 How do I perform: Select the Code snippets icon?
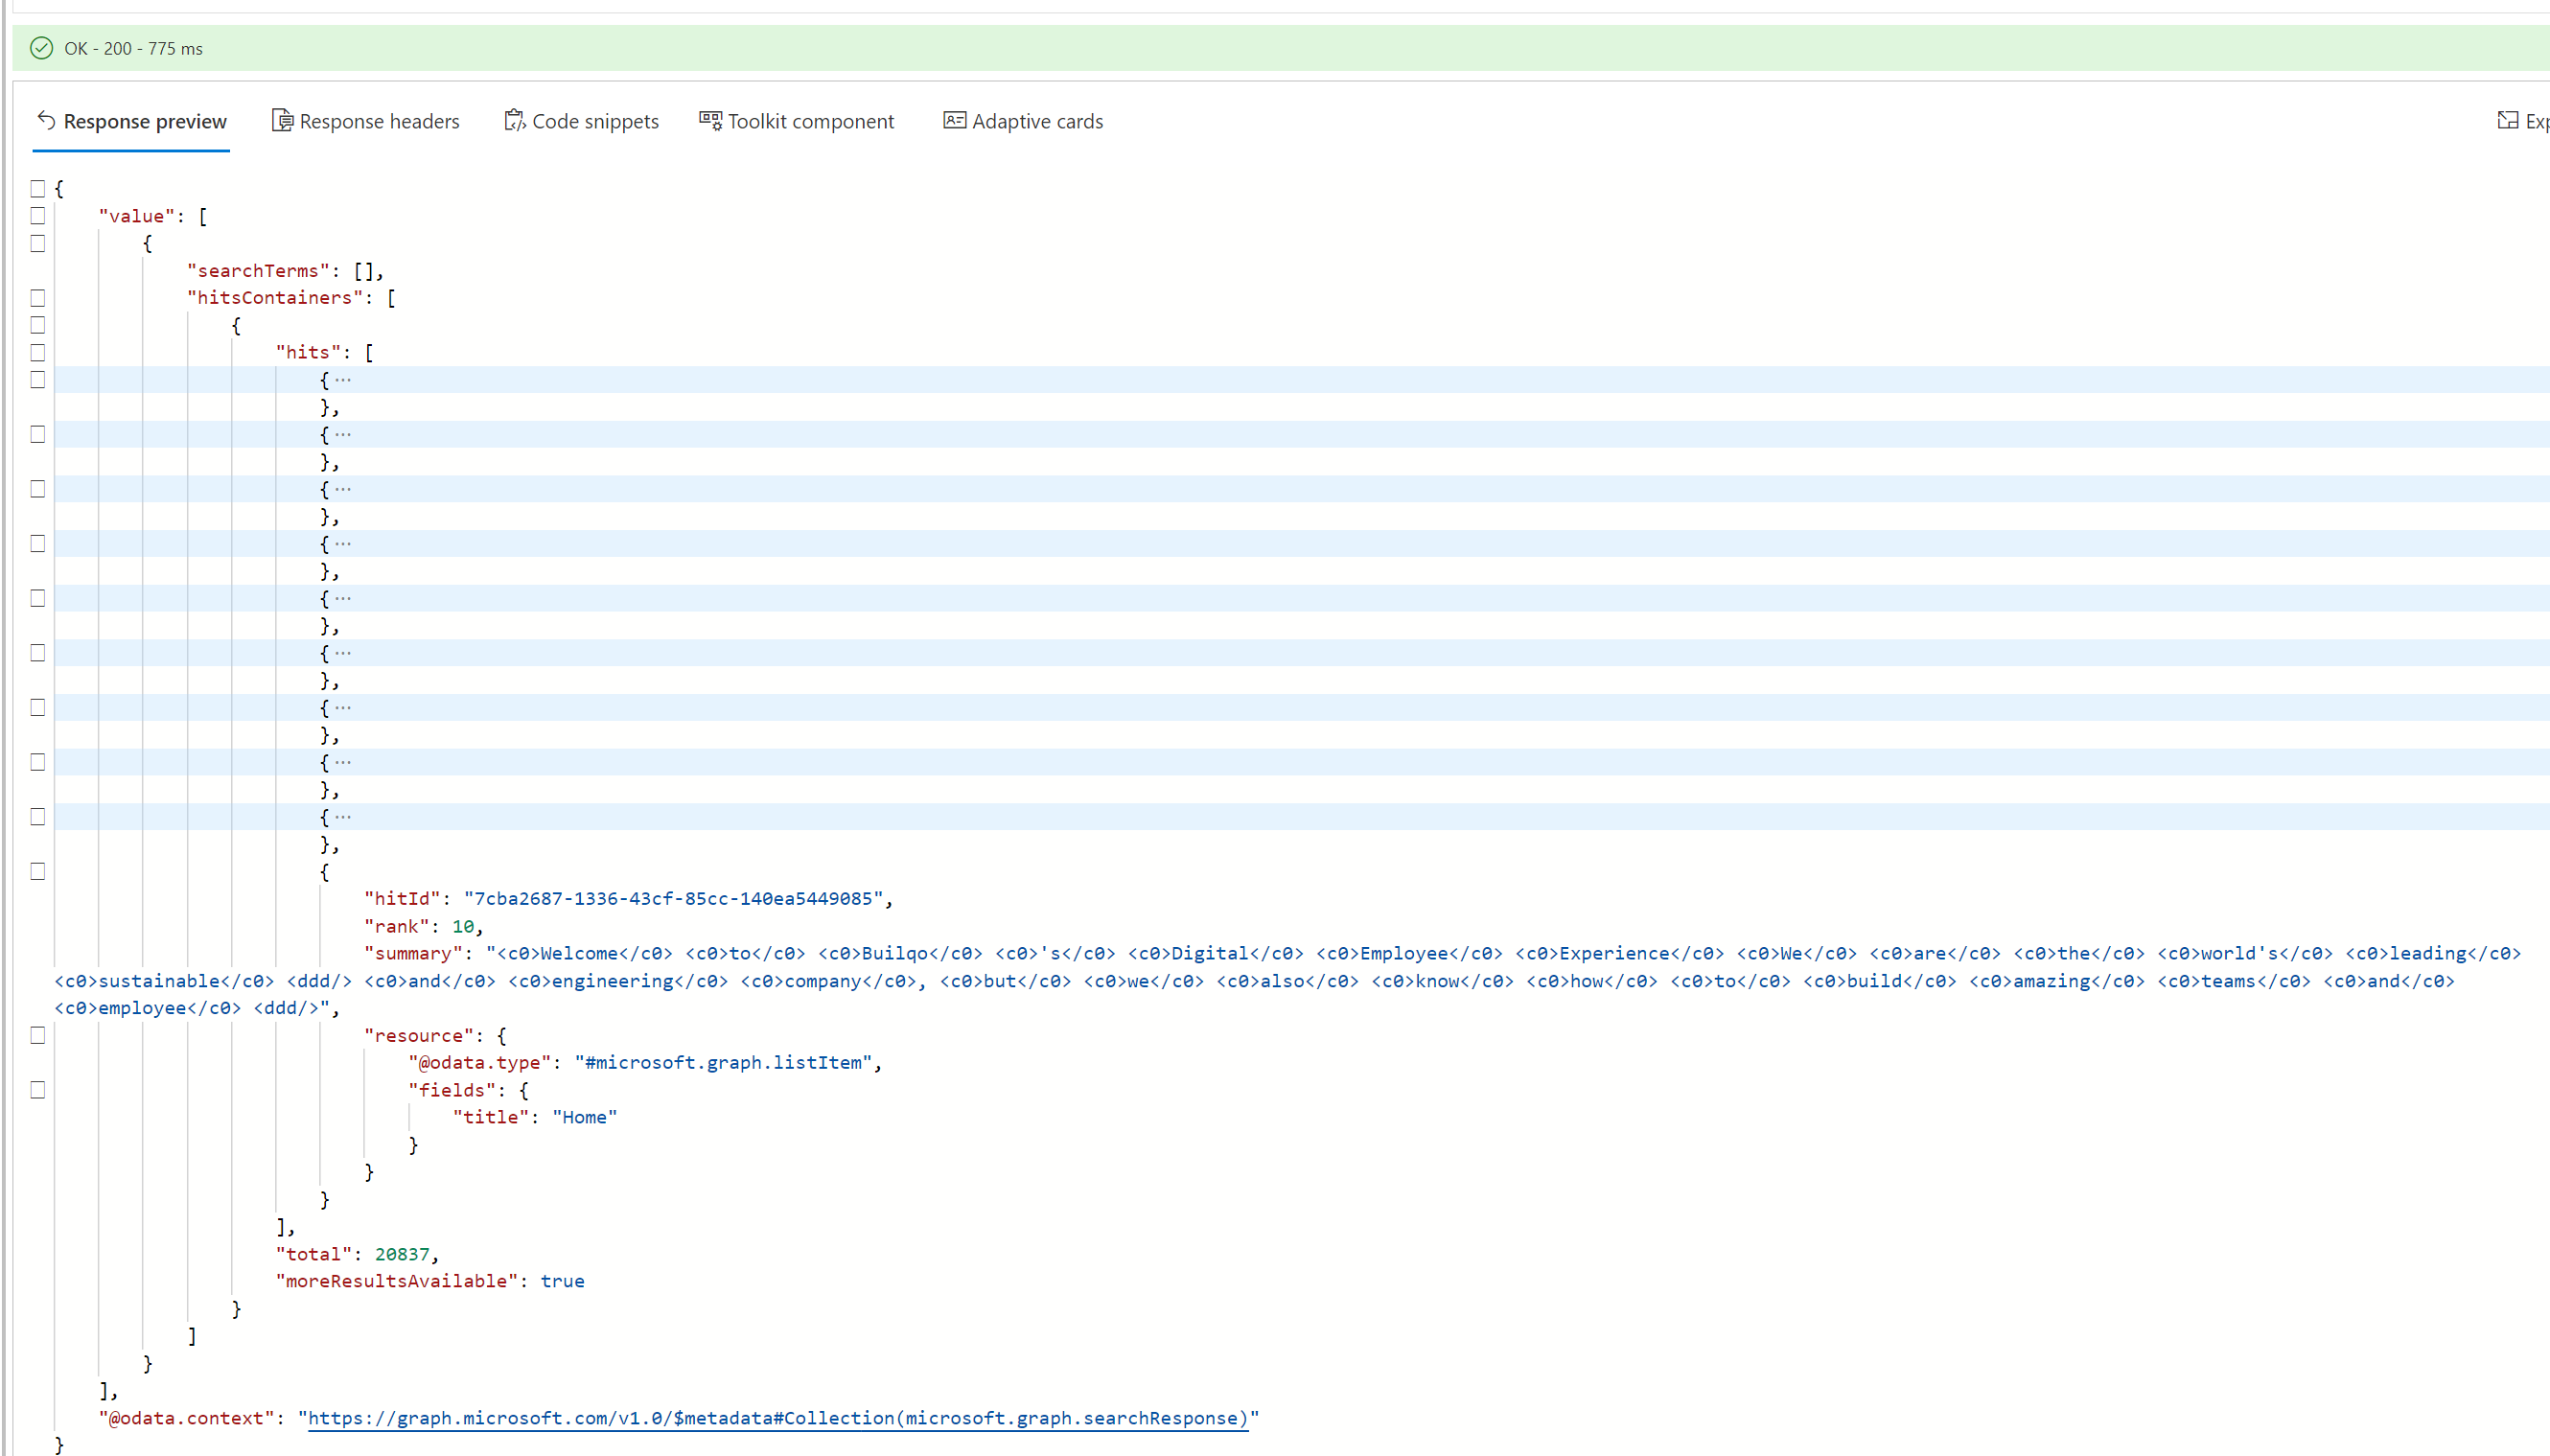coord(516,120)
